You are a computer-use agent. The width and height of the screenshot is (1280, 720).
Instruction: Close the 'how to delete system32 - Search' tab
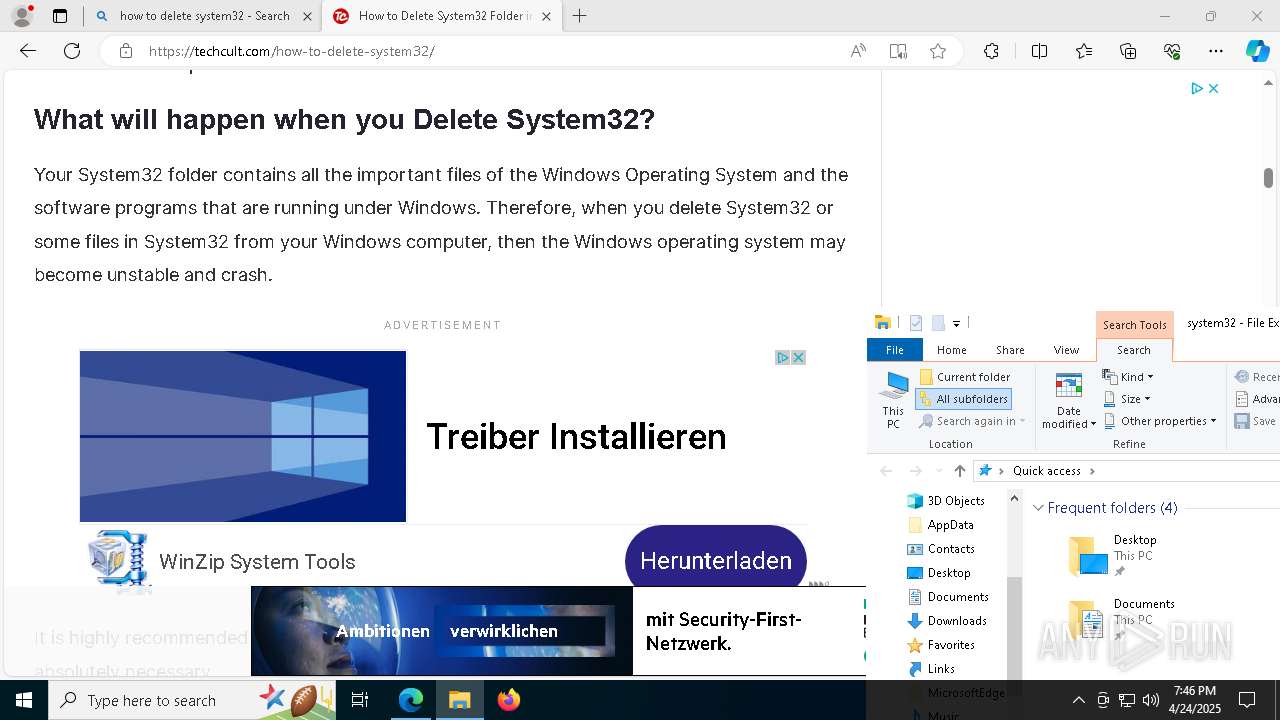pyautogui.click(x=307, y=16)
